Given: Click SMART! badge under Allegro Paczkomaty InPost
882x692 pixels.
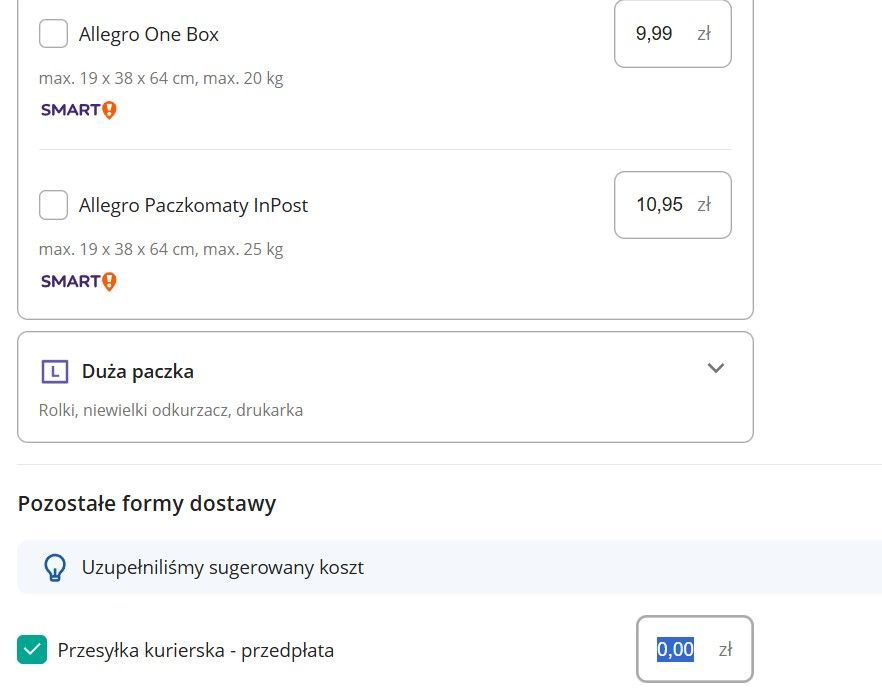Looking at the screenshot, I should [x=79, y=281].
